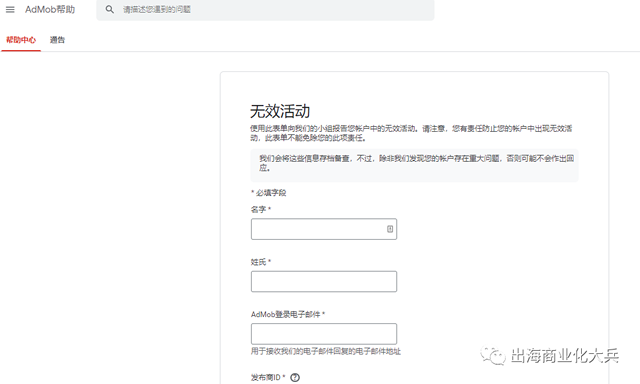This screenshot has width=640, height=384.
Task: Focus the 名字 text field
Action: [324, 229]
